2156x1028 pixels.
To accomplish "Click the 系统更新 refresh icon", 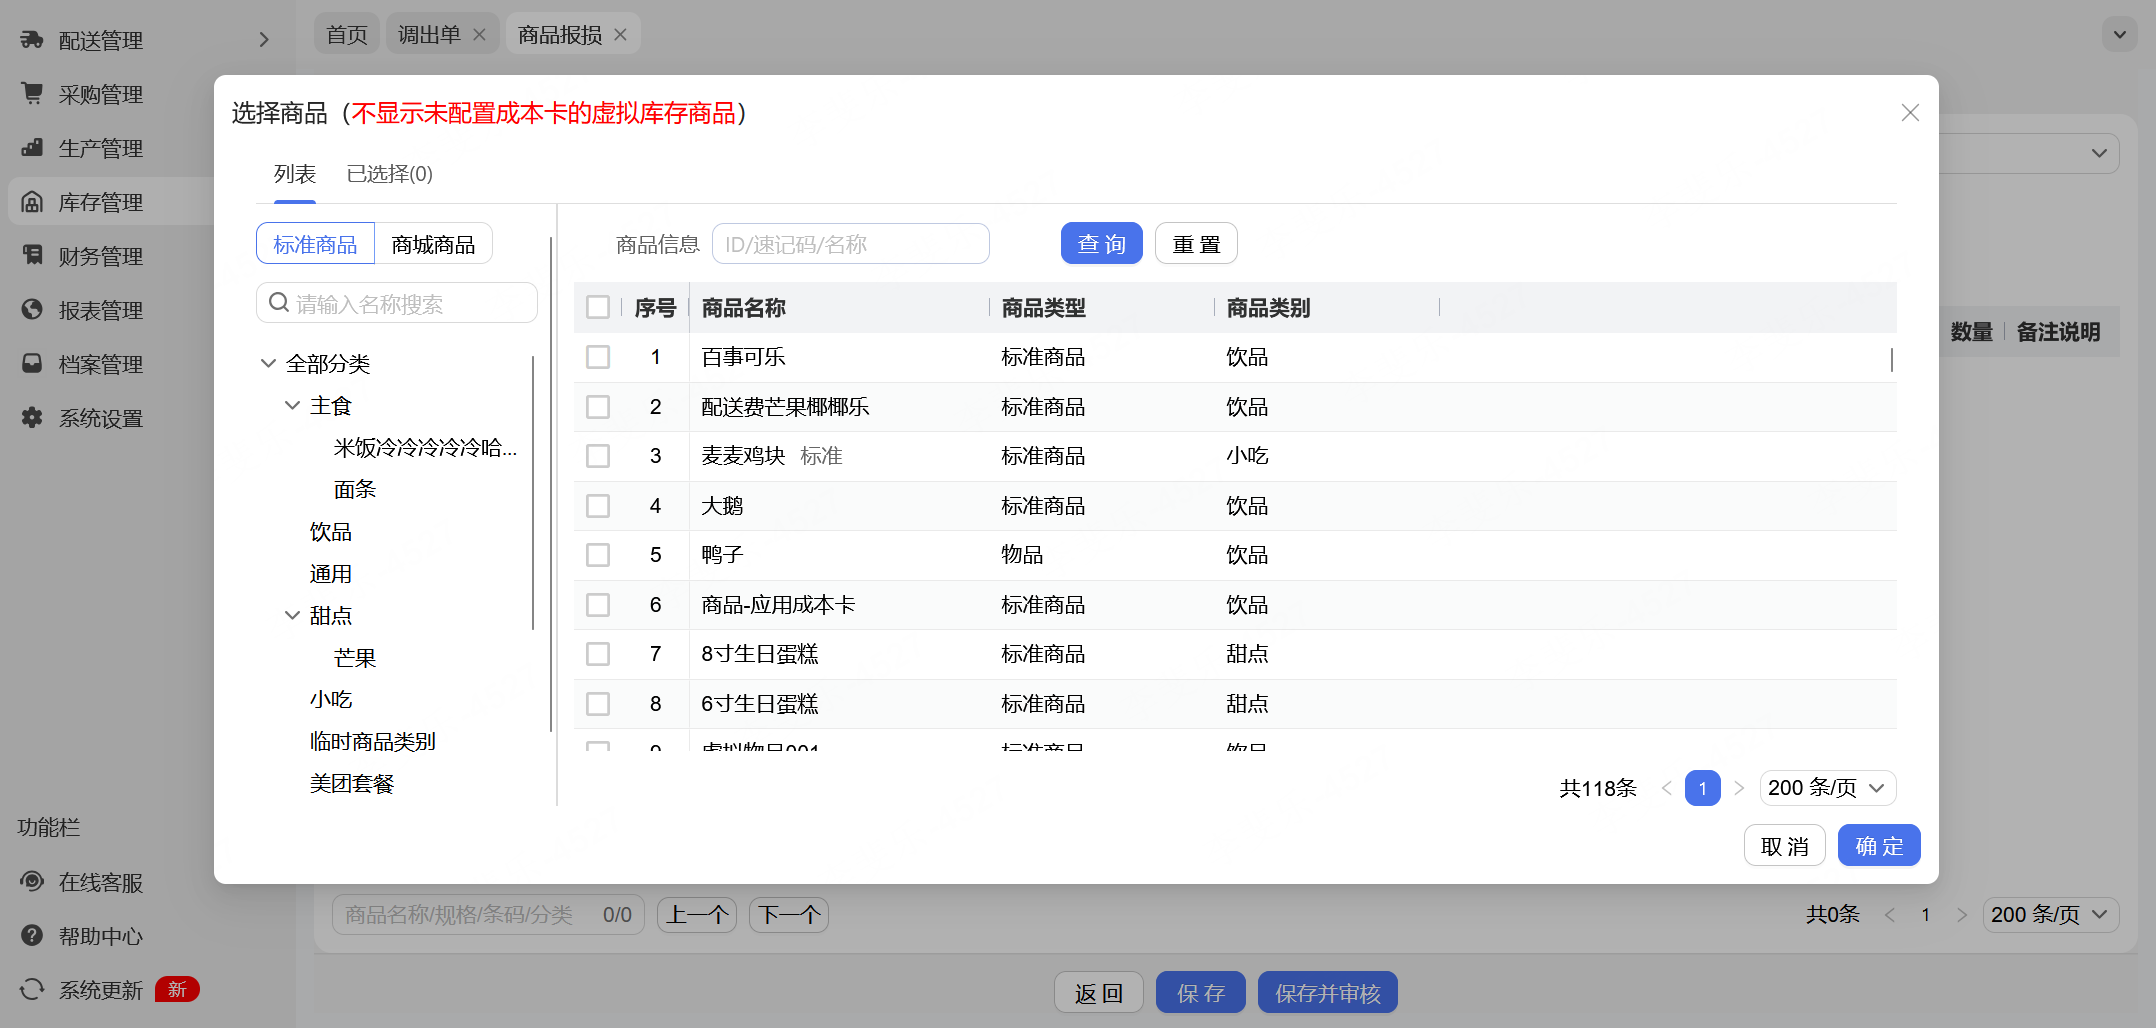I will click(x=32, y=990).
